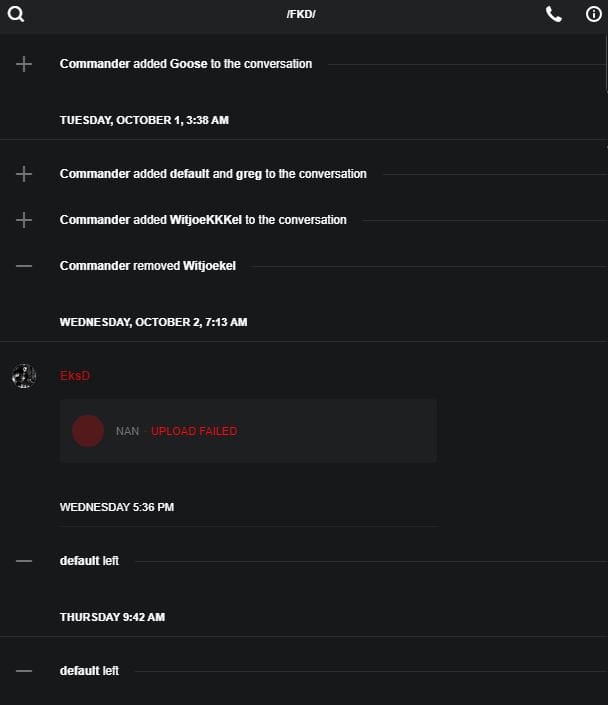Select the Tuesday, October 1 timestamp
Image resolution: width=608 pixels, height=705 pixels.
[x=144, y=120]
